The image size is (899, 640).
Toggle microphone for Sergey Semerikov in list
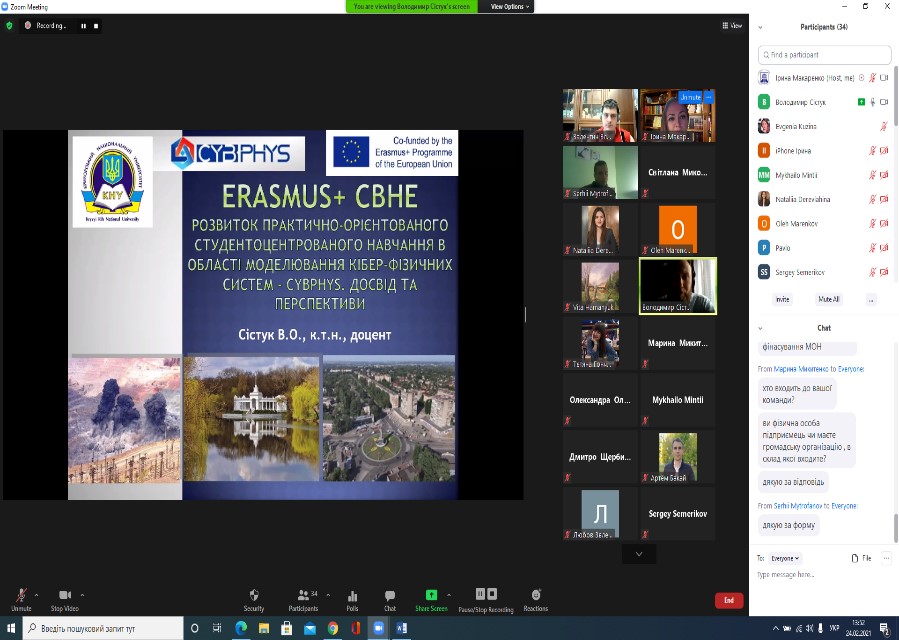tap(872, 272)
